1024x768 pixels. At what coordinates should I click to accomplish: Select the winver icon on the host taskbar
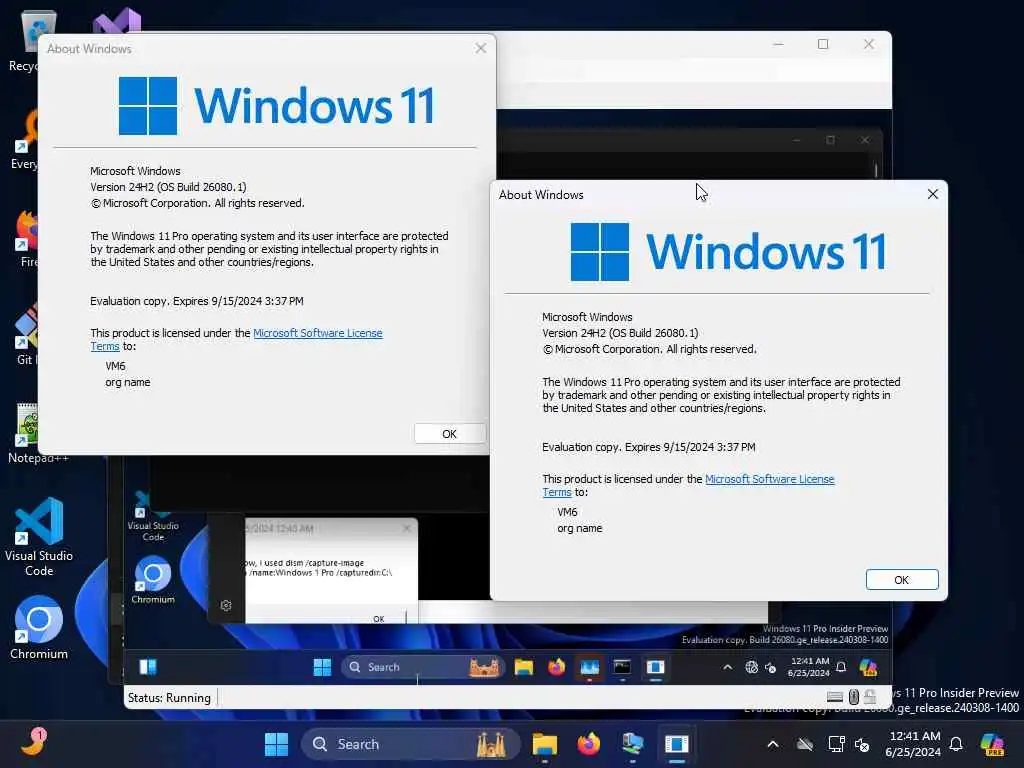[677, 744]
